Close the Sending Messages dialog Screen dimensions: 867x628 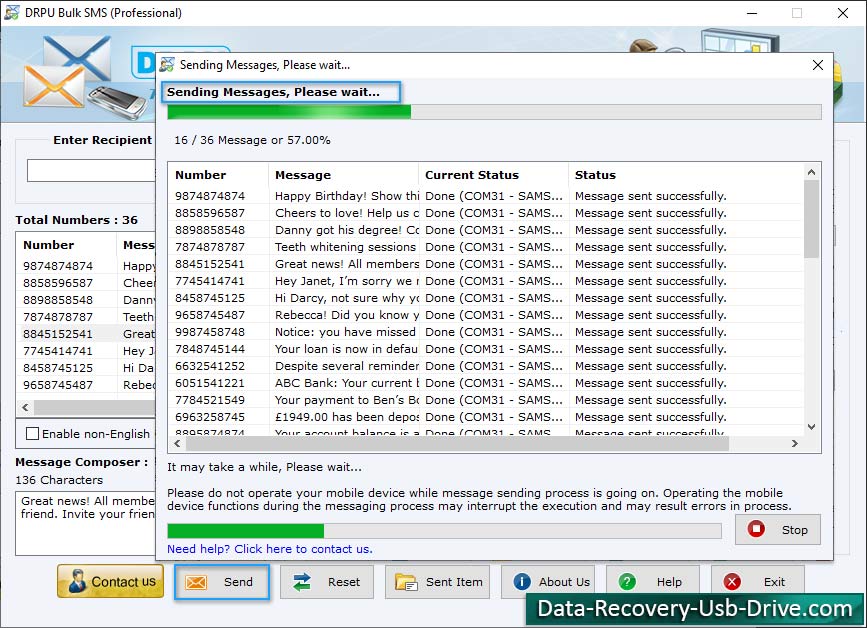click(818, 65)
